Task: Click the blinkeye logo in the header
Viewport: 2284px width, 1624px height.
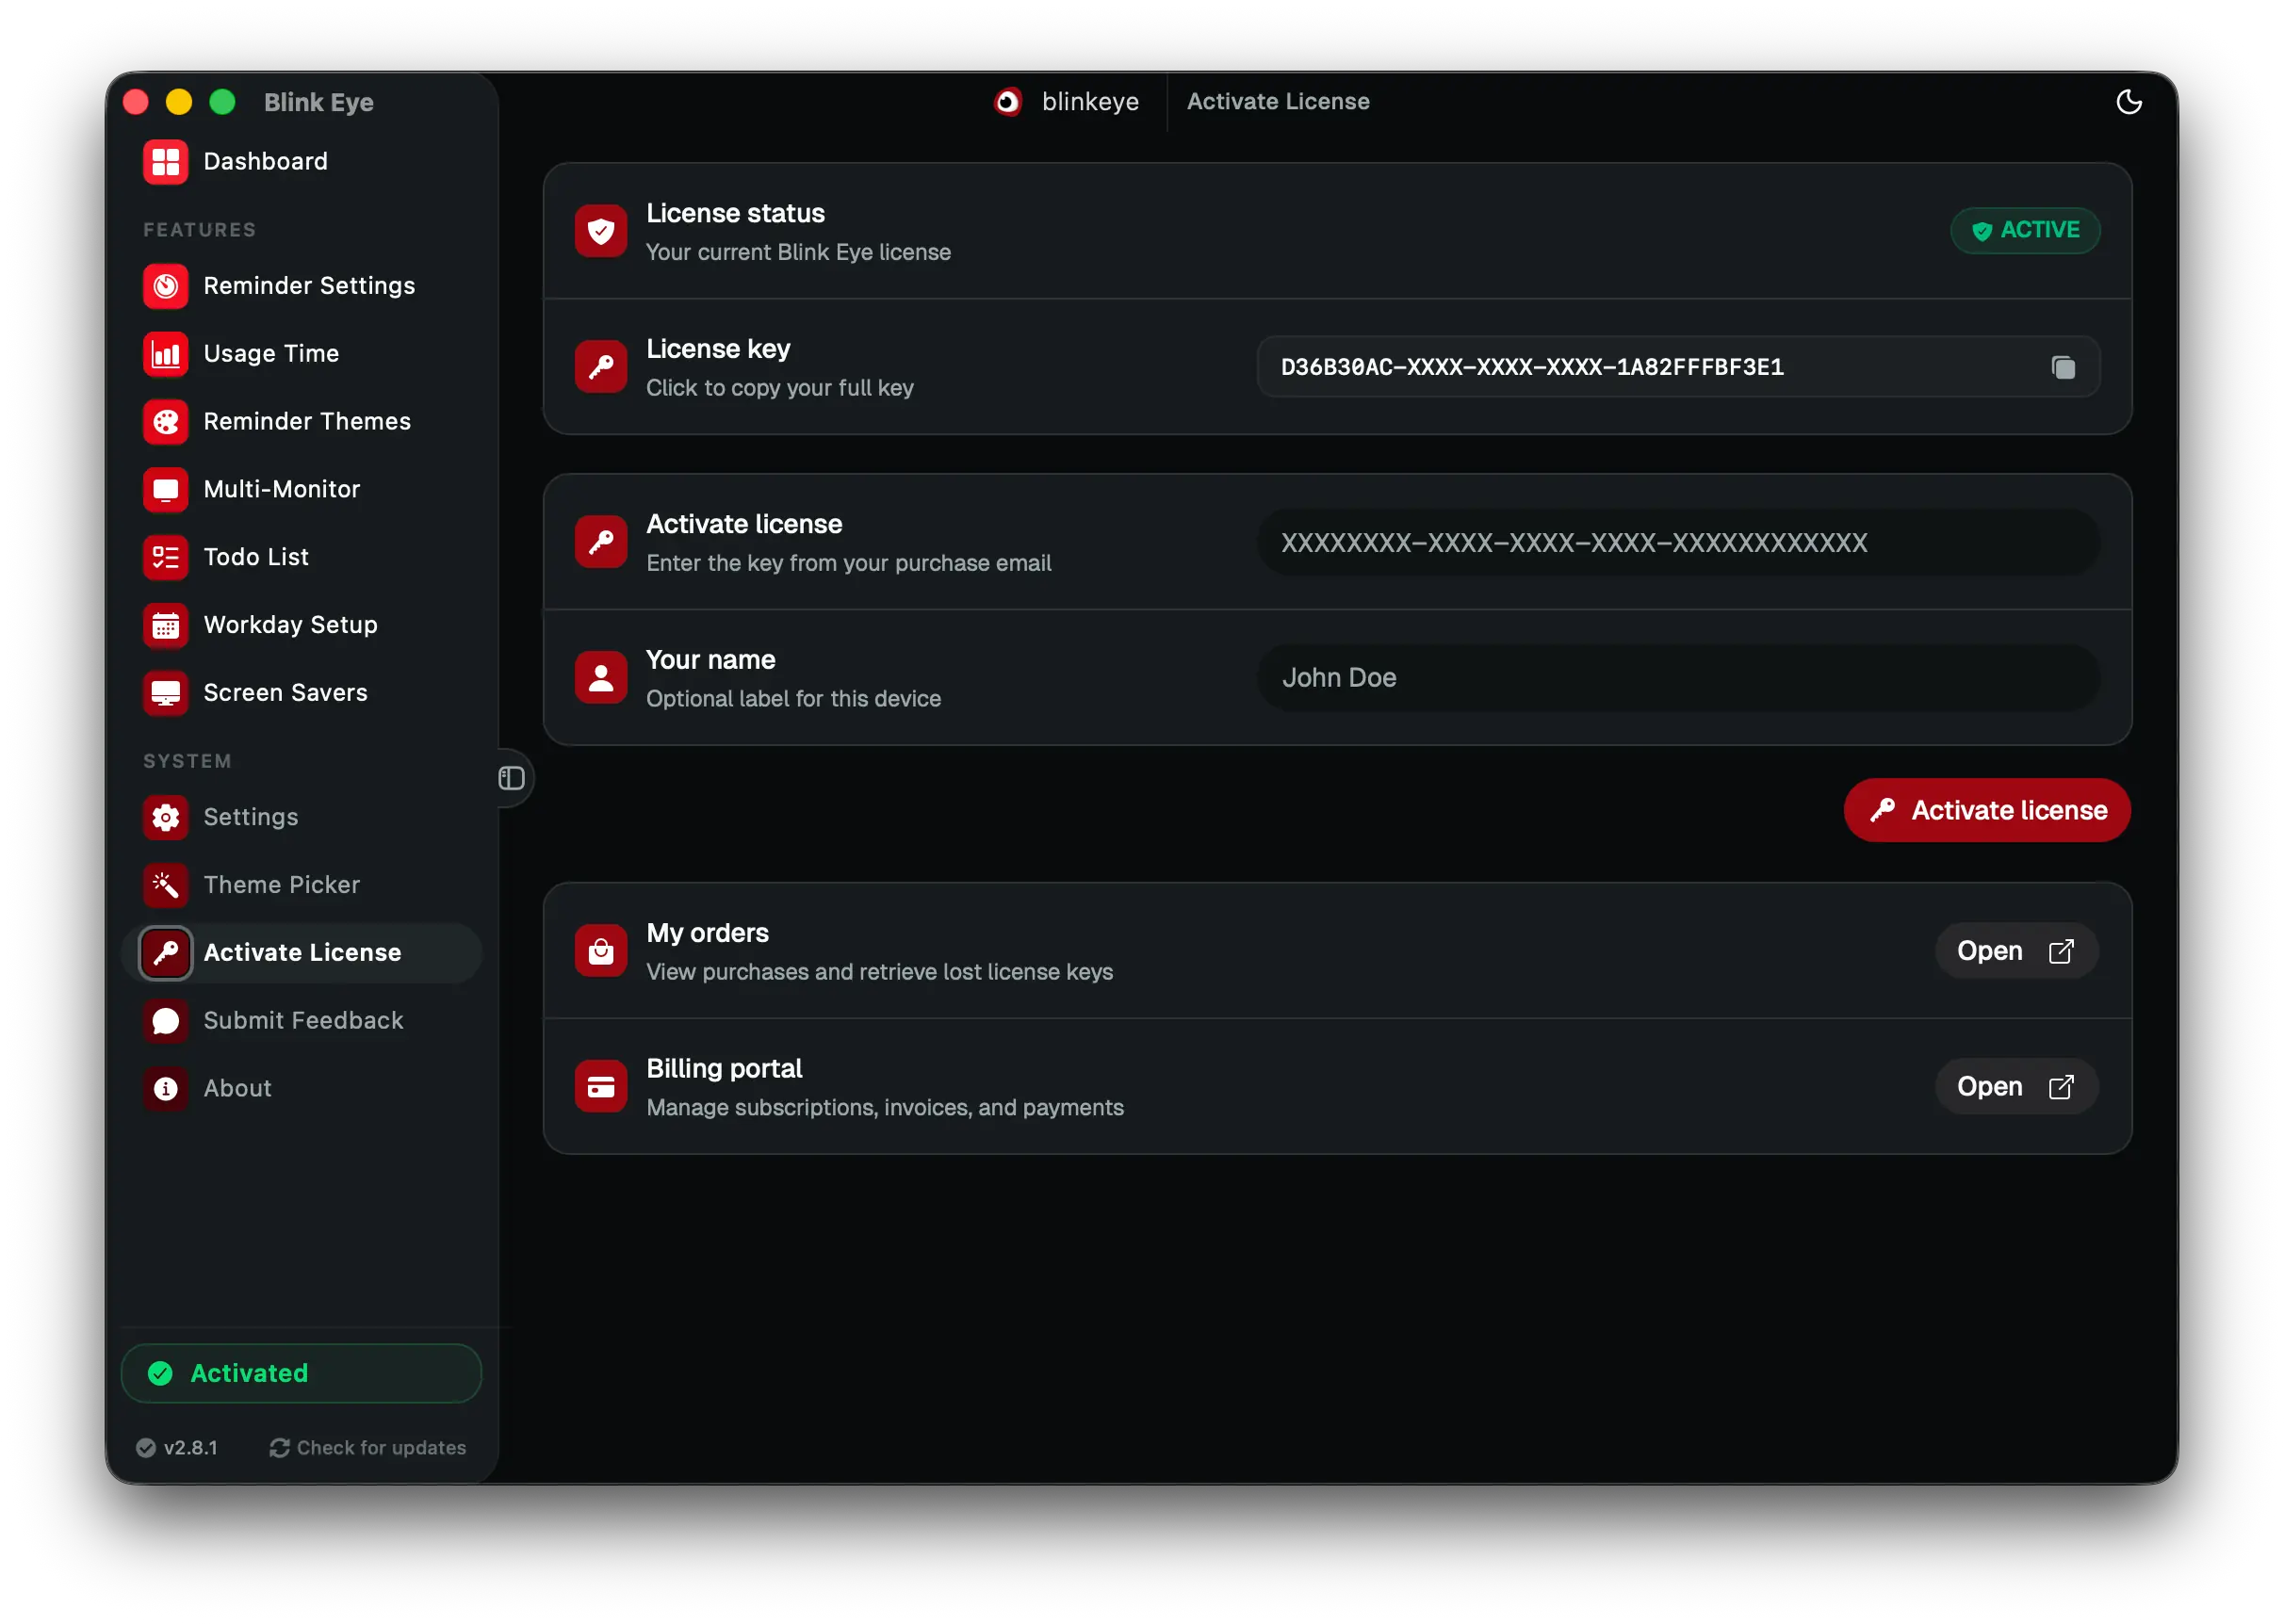Action: (1008, 102)
